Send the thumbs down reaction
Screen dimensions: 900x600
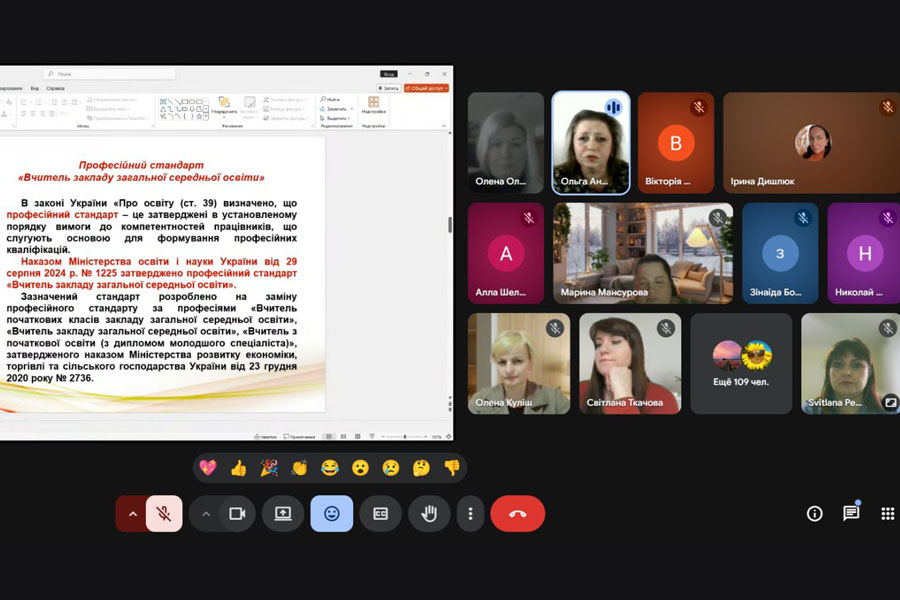click(x=452, y=468)
